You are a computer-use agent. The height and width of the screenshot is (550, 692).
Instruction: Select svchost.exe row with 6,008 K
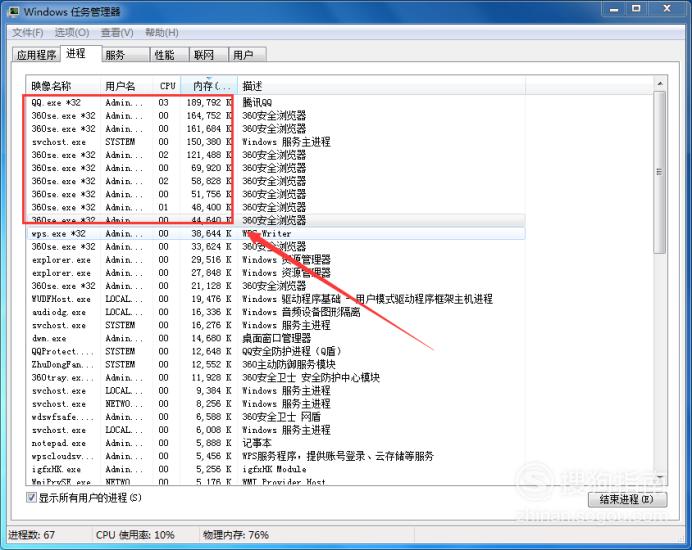tap(276, 430)
